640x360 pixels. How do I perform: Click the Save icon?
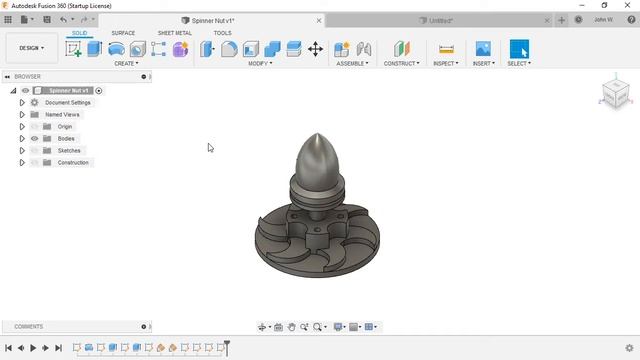(47, 20)
